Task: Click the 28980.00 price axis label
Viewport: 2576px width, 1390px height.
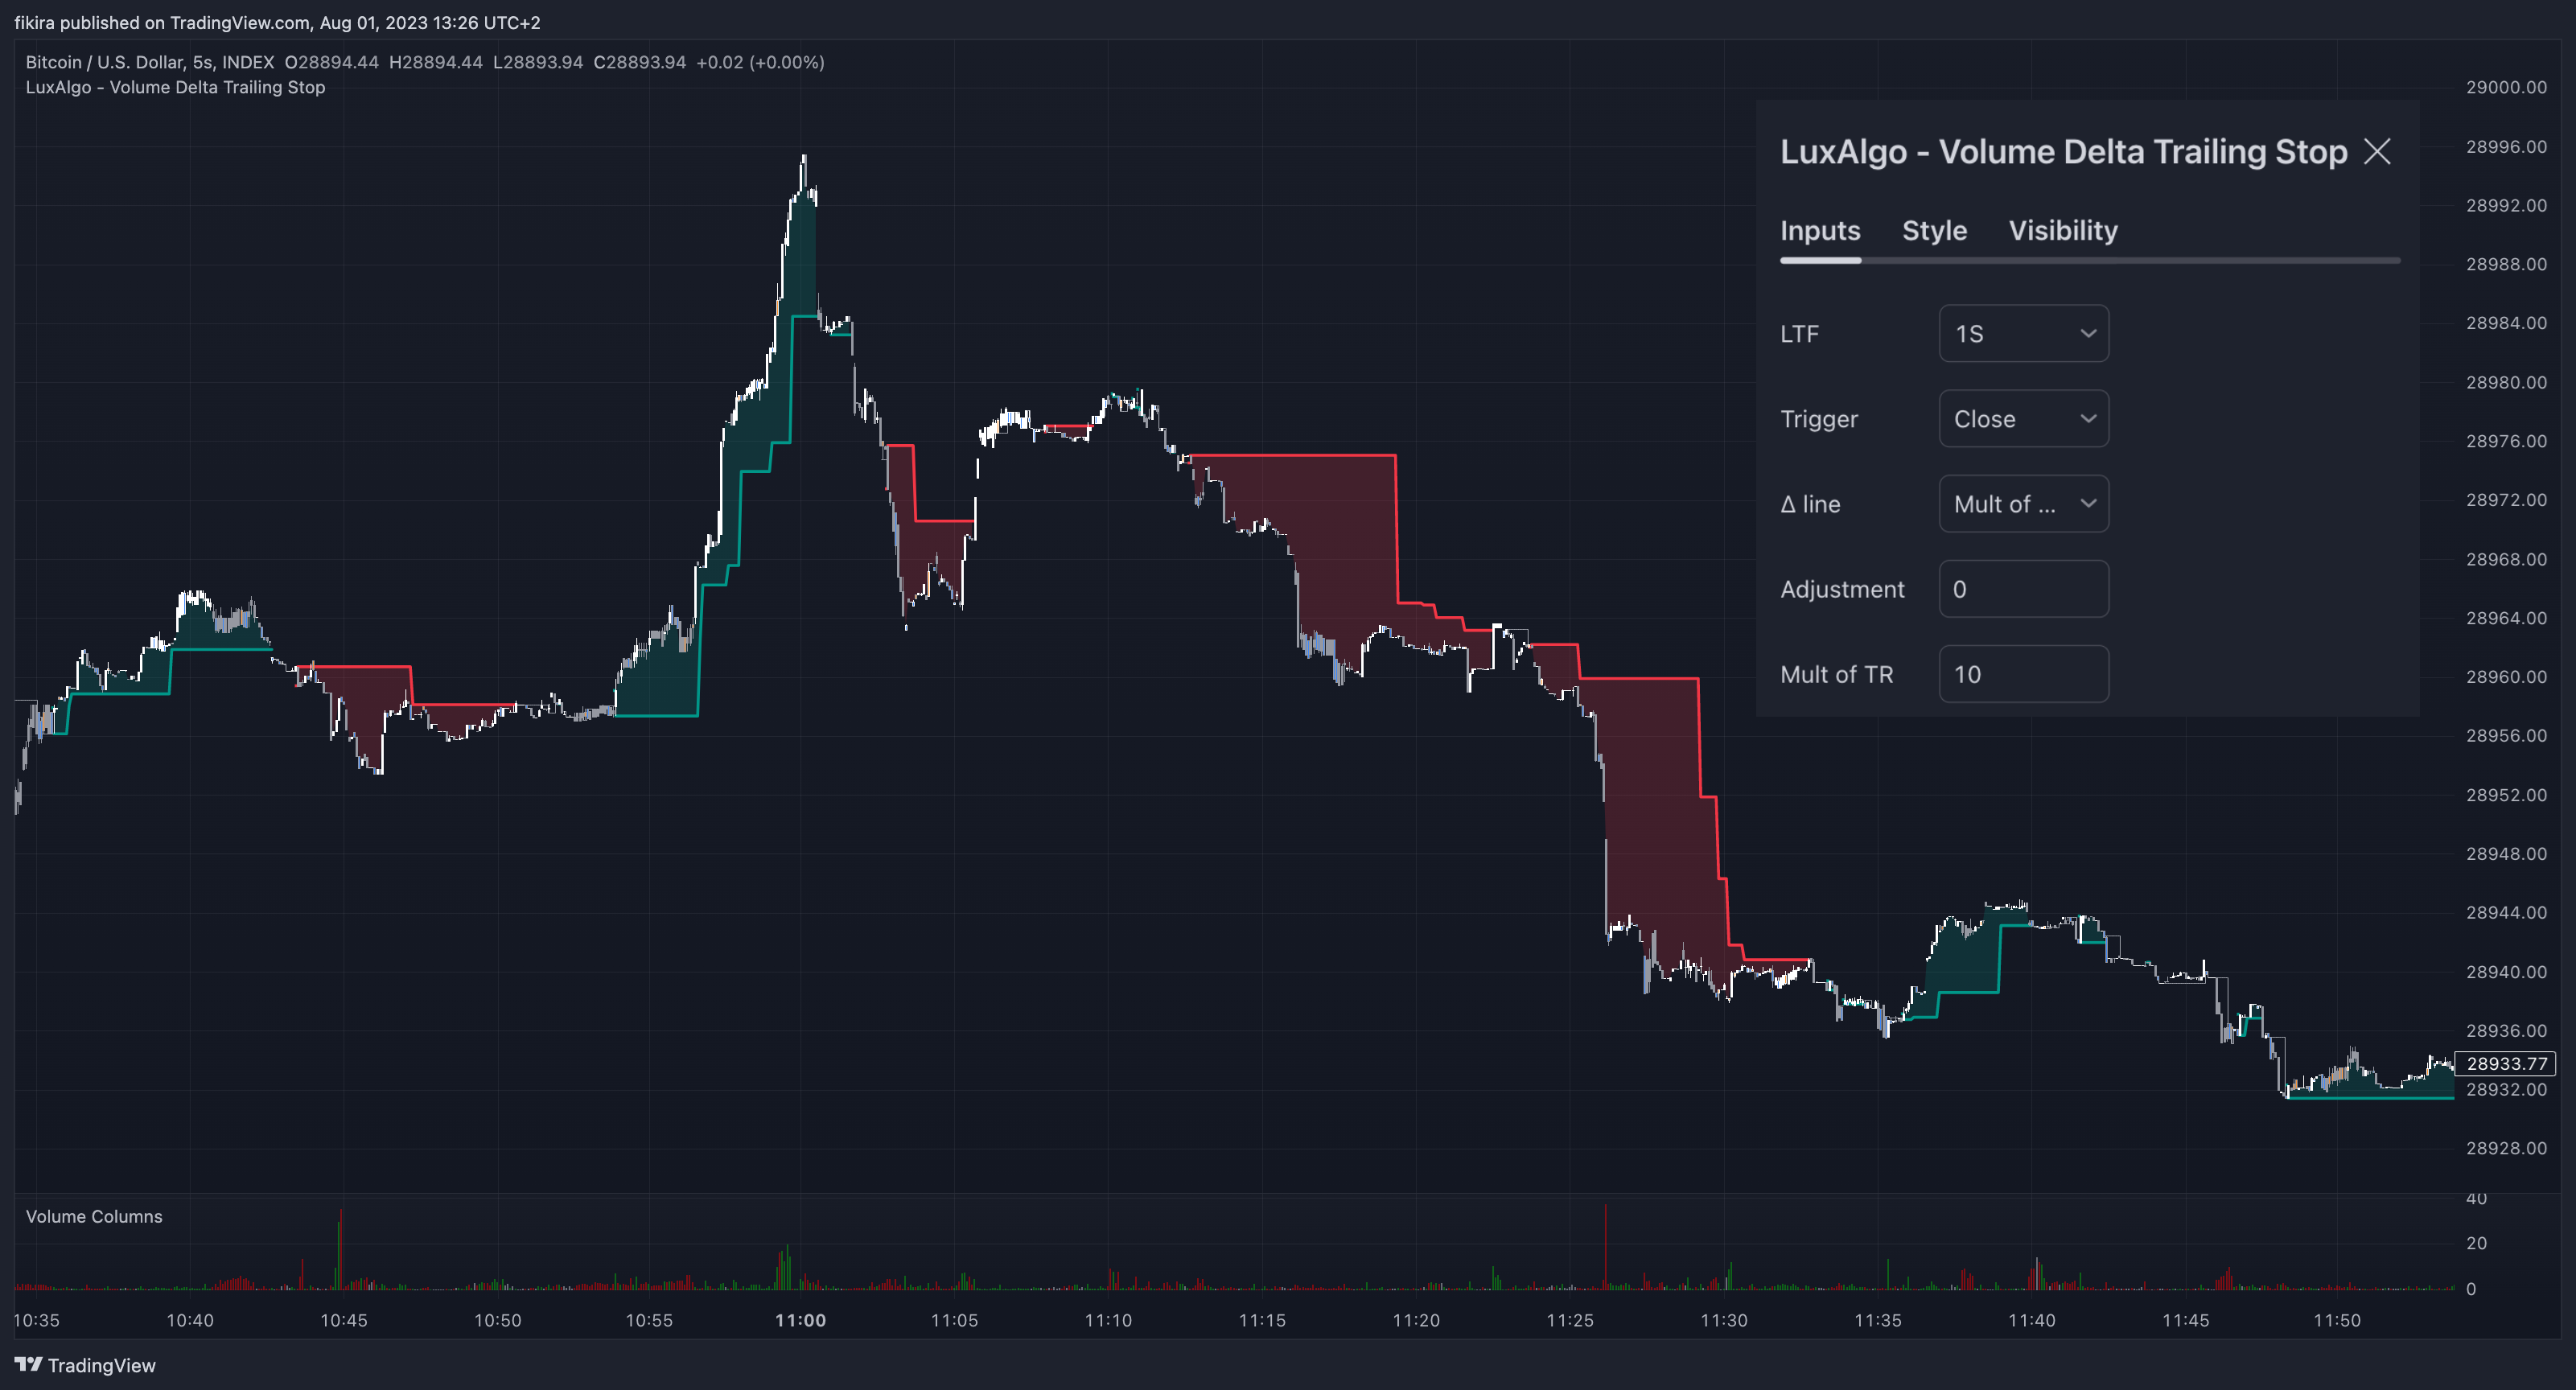Action: (2506, 382)
